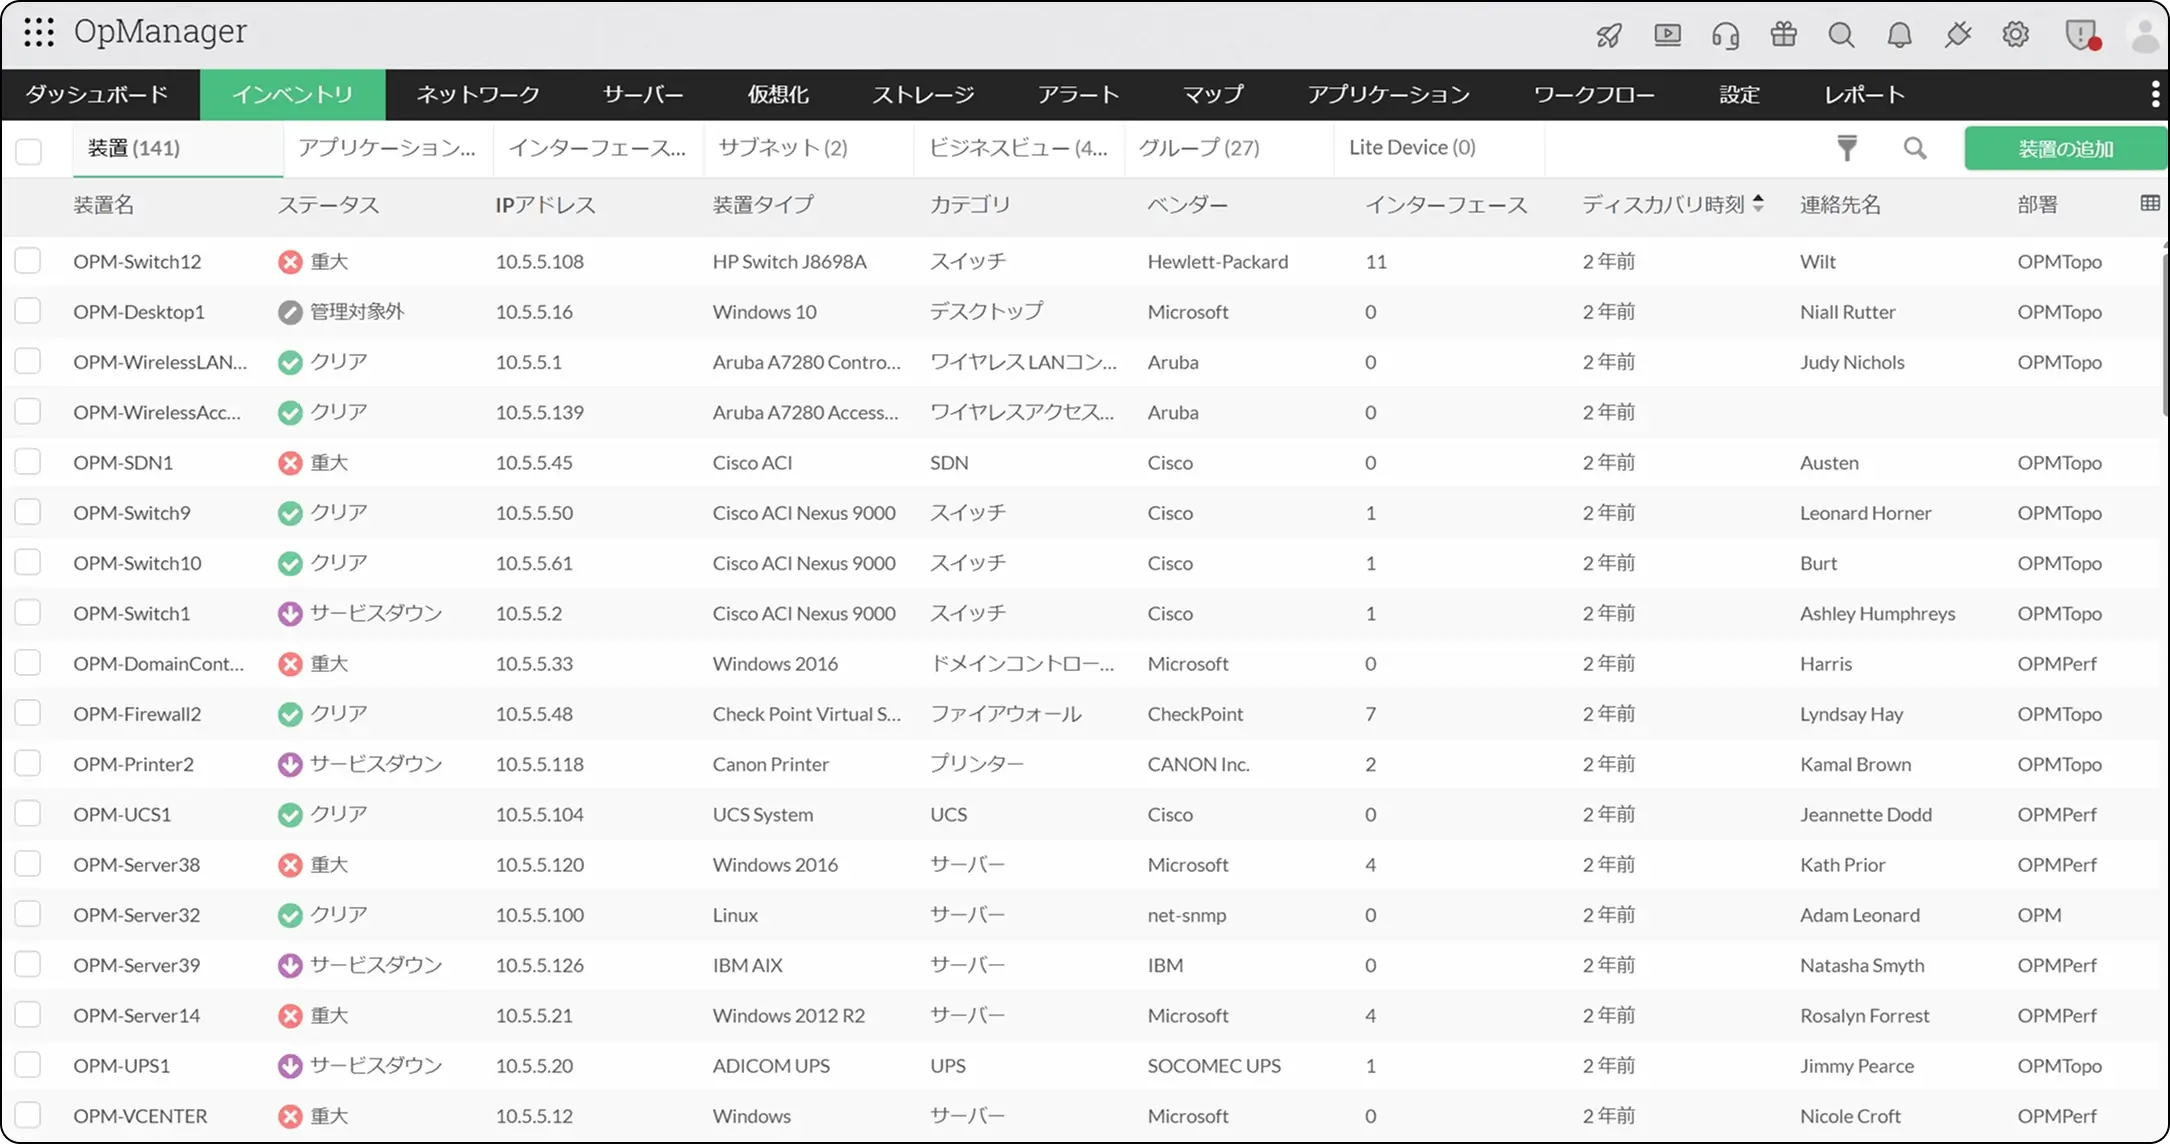Click the 装置の追加 button
The width and height of the screenshot is (2170, 1144).
[2066, 149]
